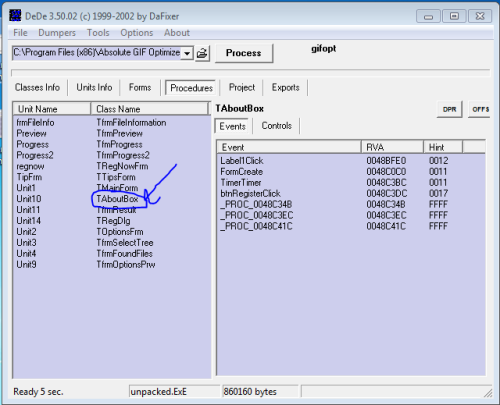Open the Exports tab
500x405 pixels.
tap(286, 87)
